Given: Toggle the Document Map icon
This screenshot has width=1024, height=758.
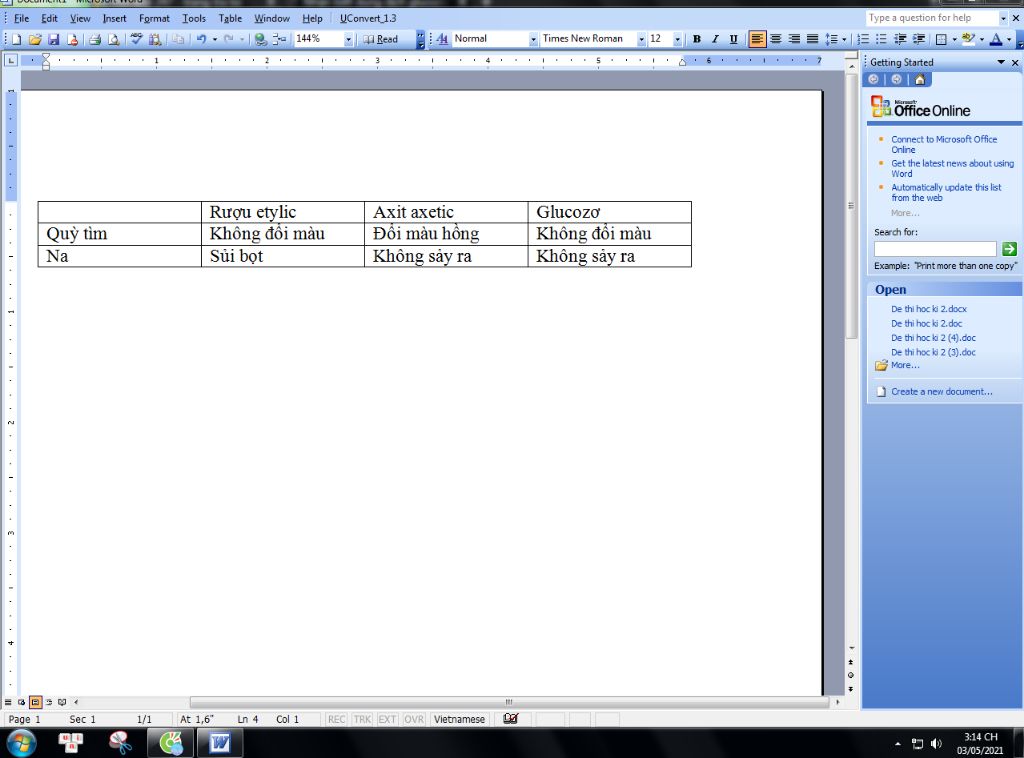Looking at the screenshot, I should point(279,39).
